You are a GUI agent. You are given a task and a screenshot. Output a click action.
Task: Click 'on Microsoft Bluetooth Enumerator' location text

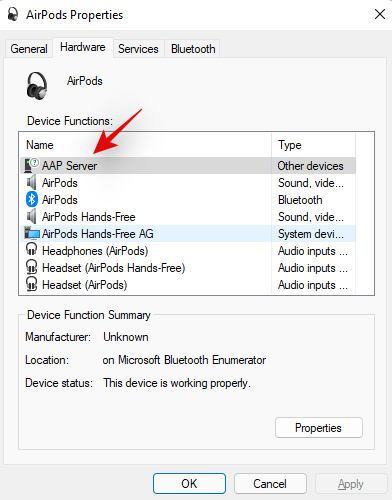(184, 360)
